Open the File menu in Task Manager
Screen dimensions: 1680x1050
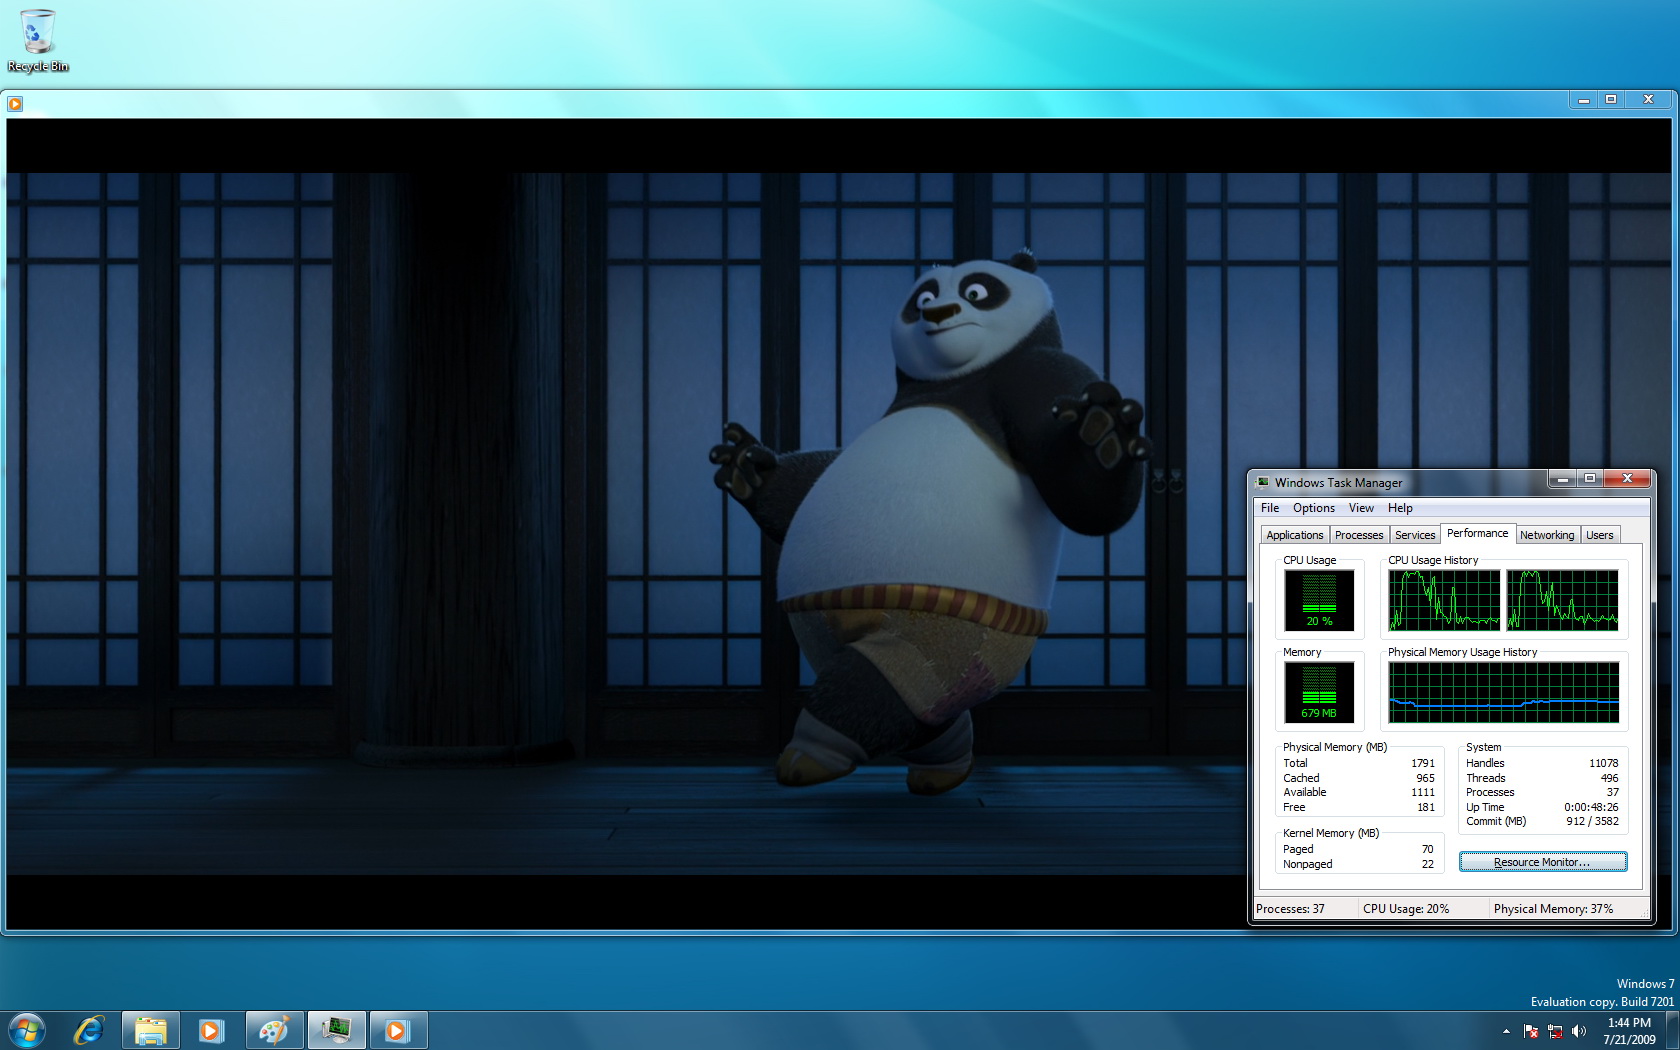point(1270,508)
